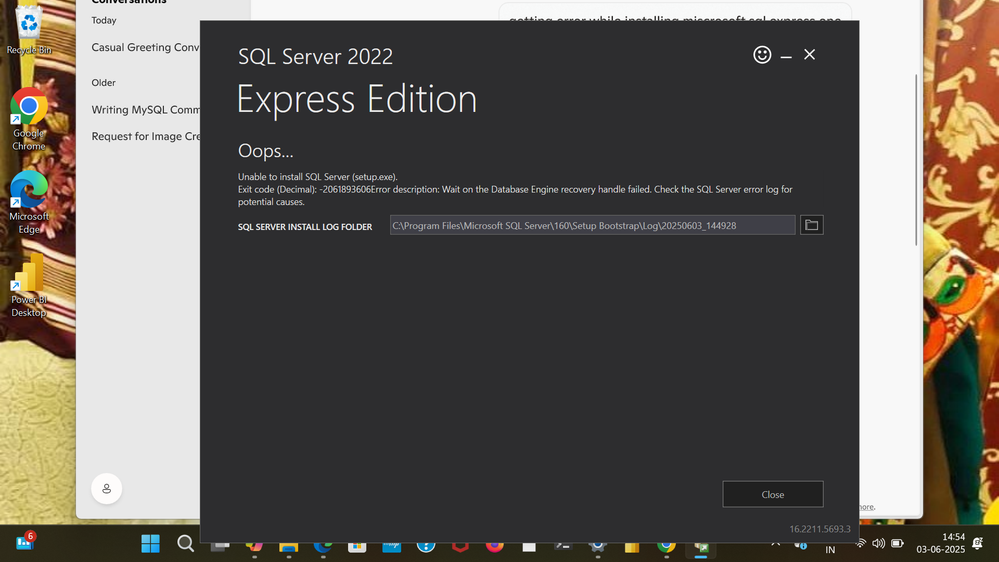Open Power BI Desktop shortcut
Viewport: 999px width, 562px height.
click(x=29, y=285)
